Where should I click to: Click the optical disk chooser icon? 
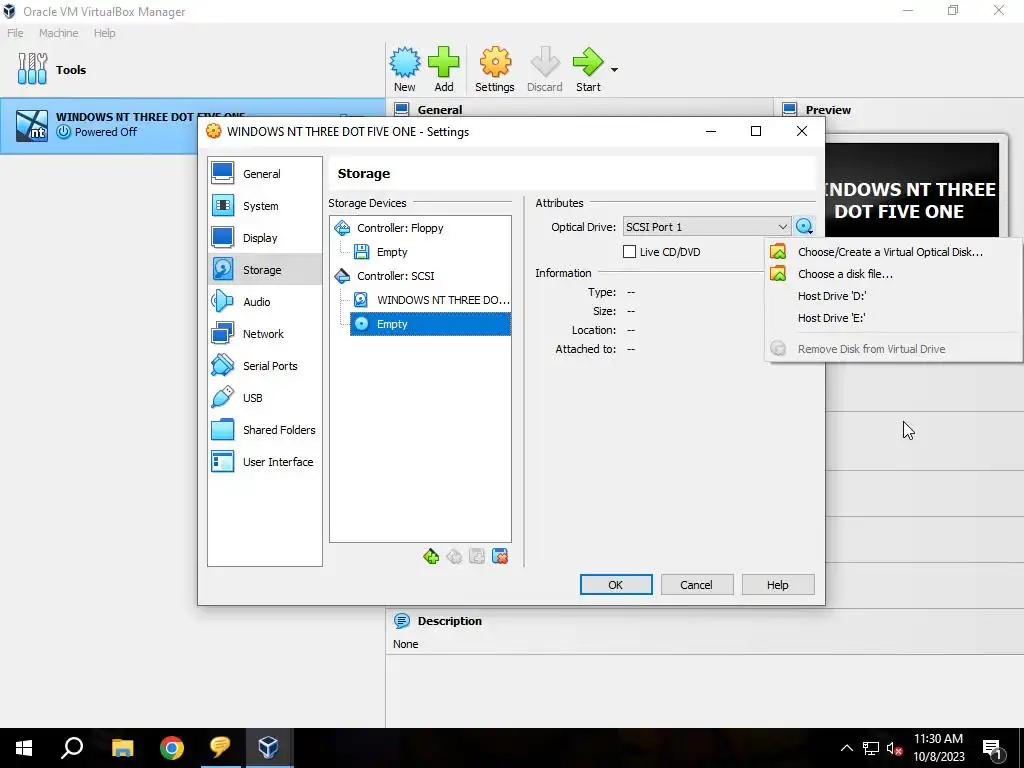coord(805,227)
